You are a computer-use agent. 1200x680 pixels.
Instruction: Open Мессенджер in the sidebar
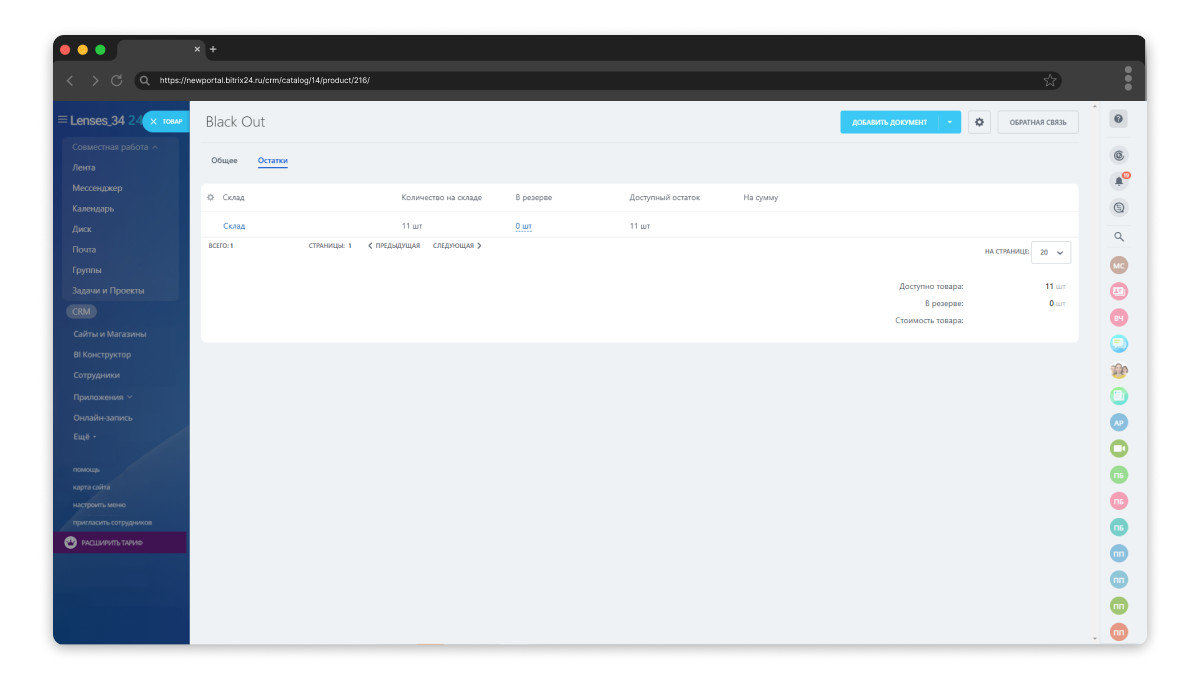click(97, 188)
